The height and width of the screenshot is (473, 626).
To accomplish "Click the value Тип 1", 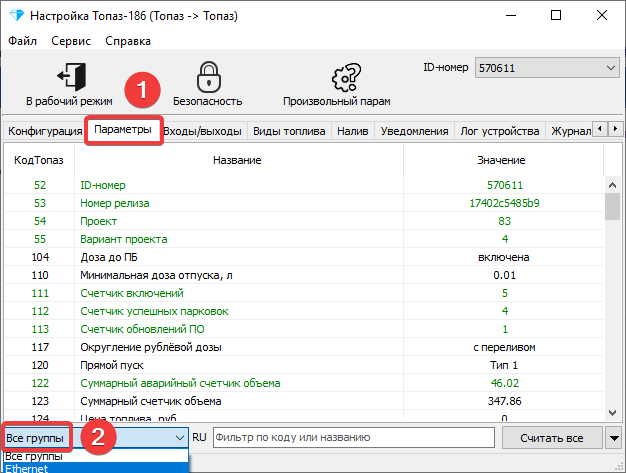I will 504,365.
